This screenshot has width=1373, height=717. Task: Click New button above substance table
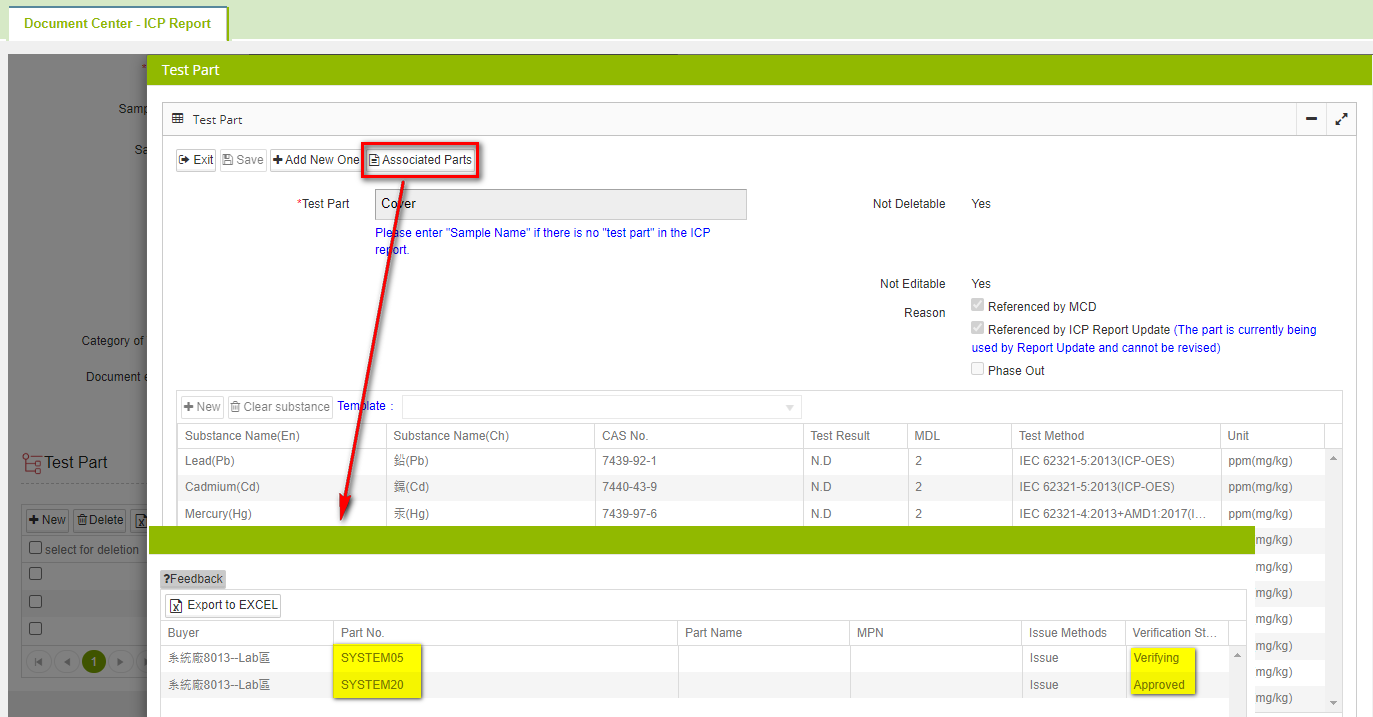point(202,407)
